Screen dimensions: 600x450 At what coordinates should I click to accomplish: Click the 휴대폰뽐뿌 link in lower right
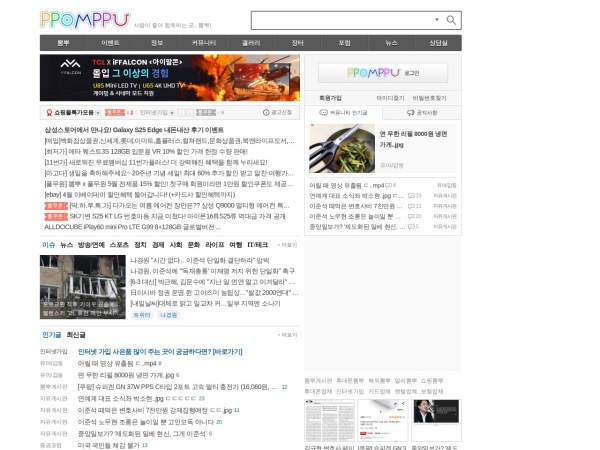tap(350, 381)
